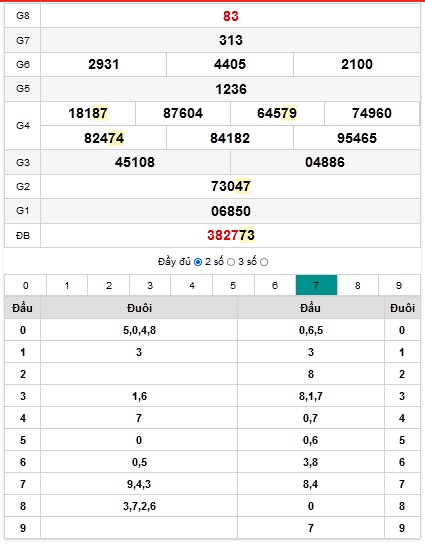Click the G4 number 87604

pyautogui.click(x=183, y=113)
